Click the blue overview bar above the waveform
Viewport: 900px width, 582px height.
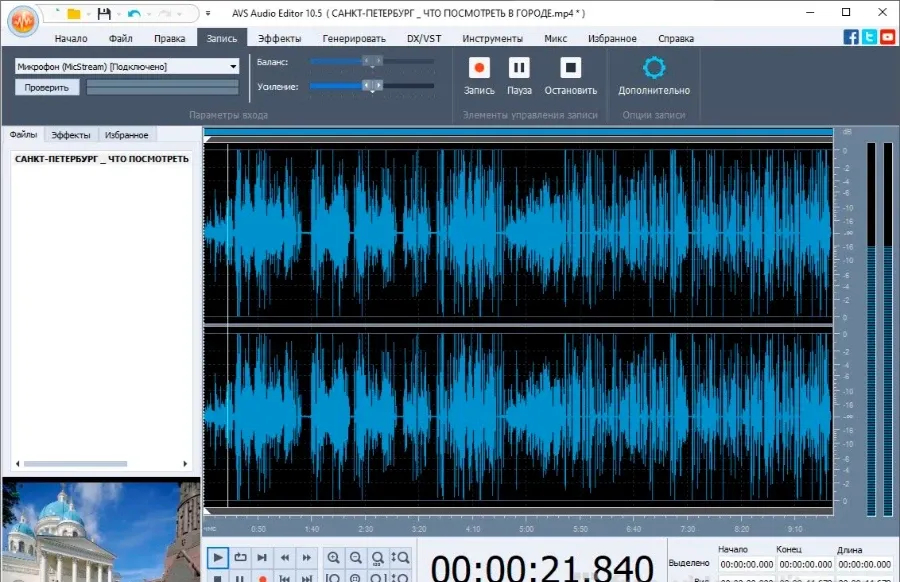(x=518, y=133)
